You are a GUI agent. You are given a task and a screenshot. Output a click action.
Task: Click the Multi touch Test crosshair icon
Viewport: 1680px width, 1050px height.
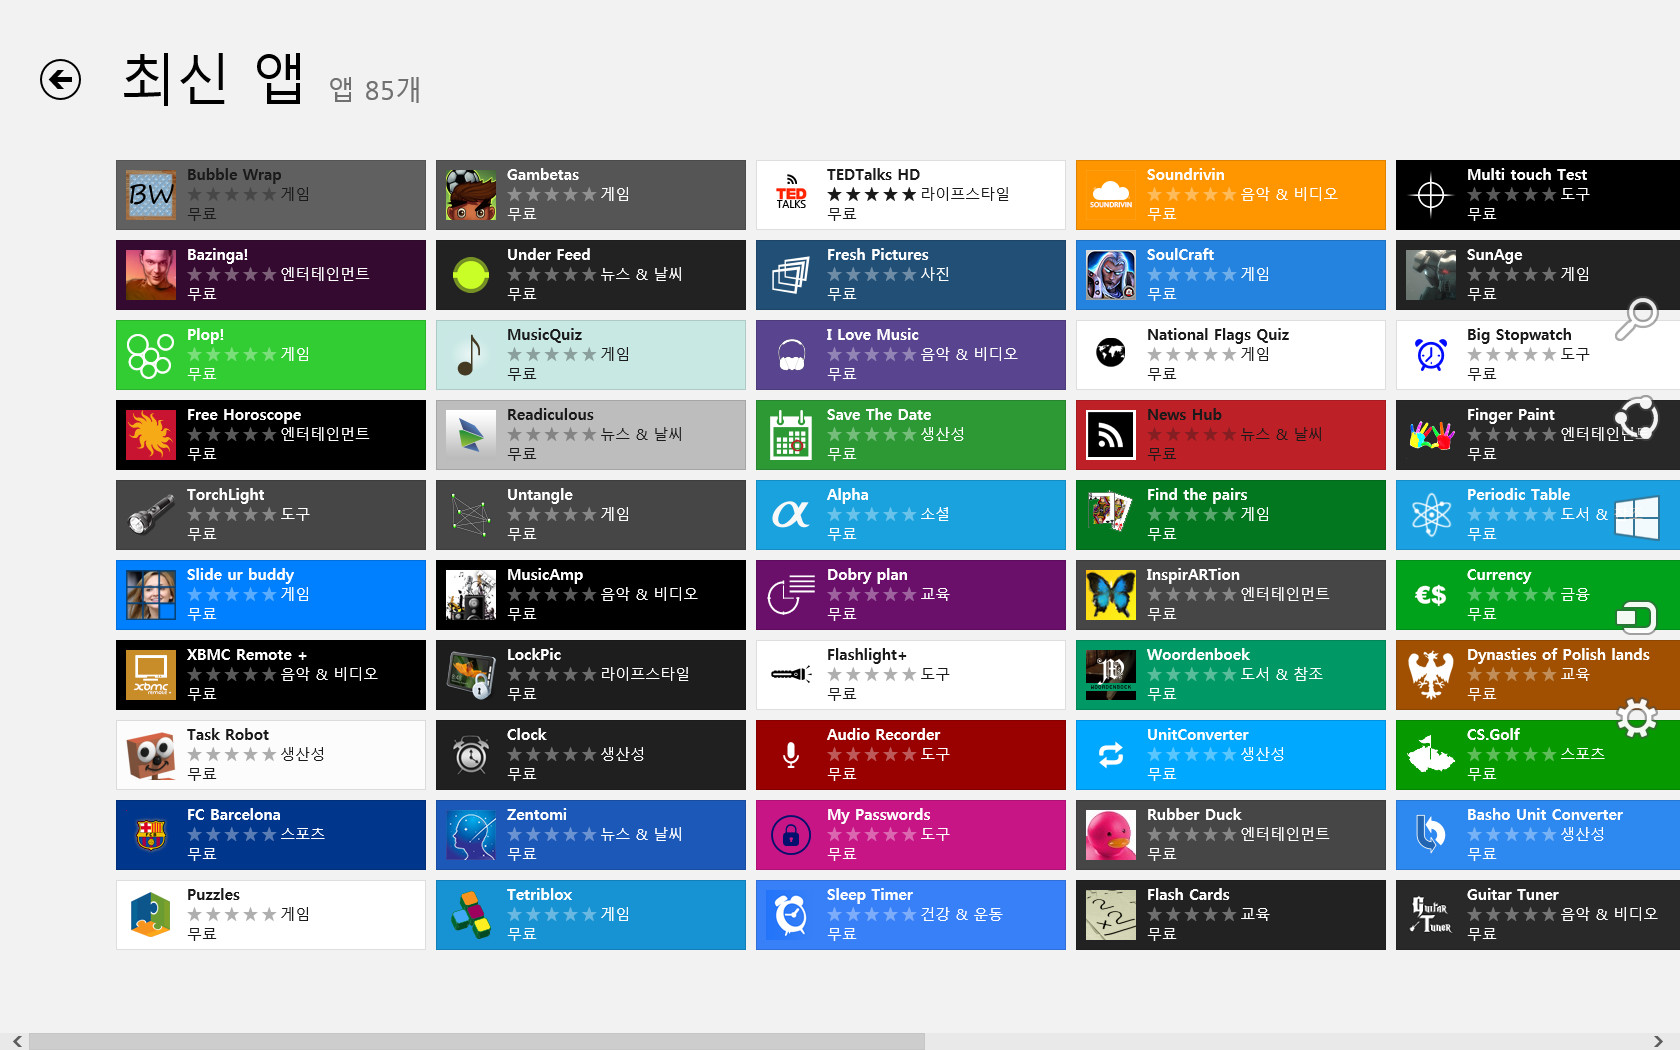coord(1431,195)
